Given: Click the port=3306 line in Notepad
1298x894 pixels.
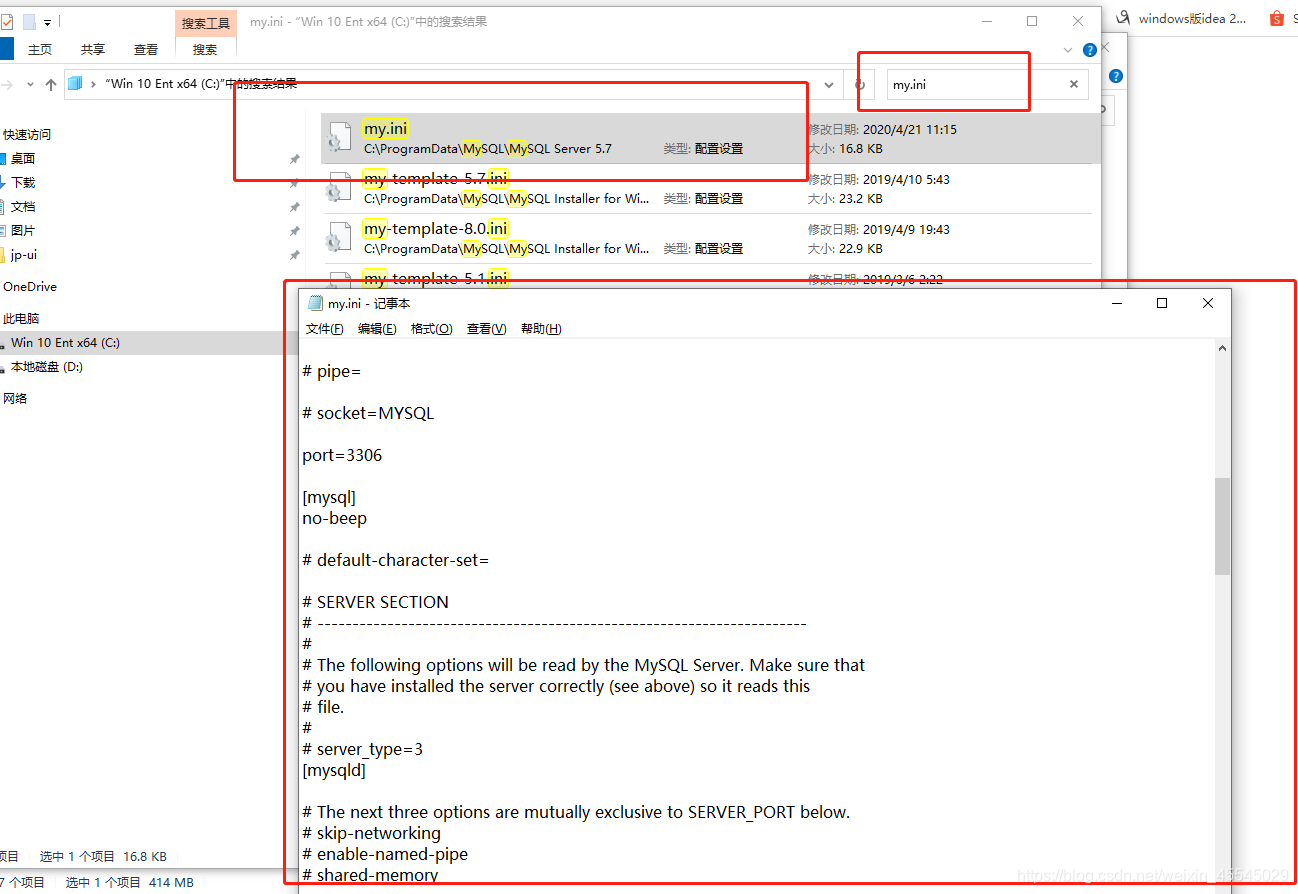Looking at the screenshot, I should pyautogui.click(x=342, y=455).
